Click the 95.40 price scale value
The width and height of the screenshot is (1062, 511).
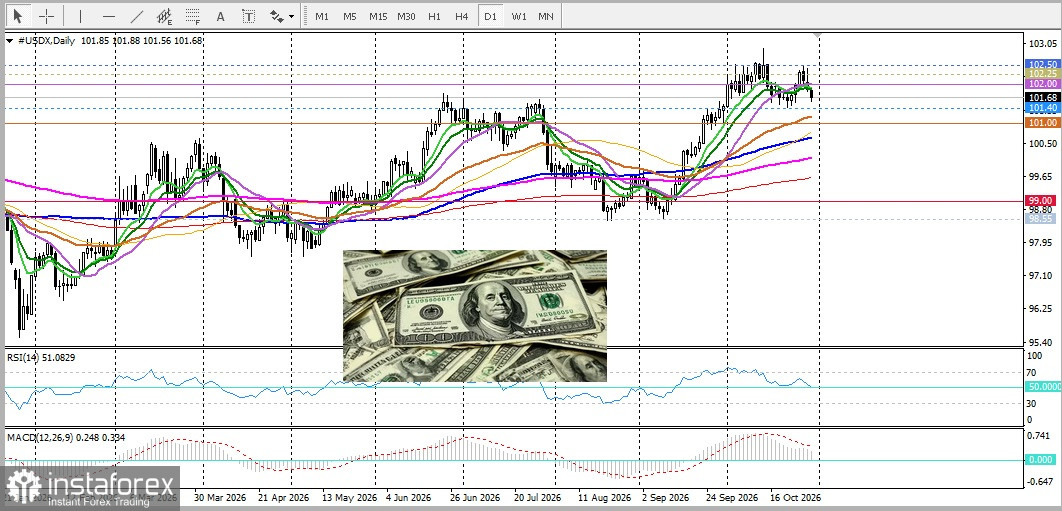click(x=1042, y=342)
